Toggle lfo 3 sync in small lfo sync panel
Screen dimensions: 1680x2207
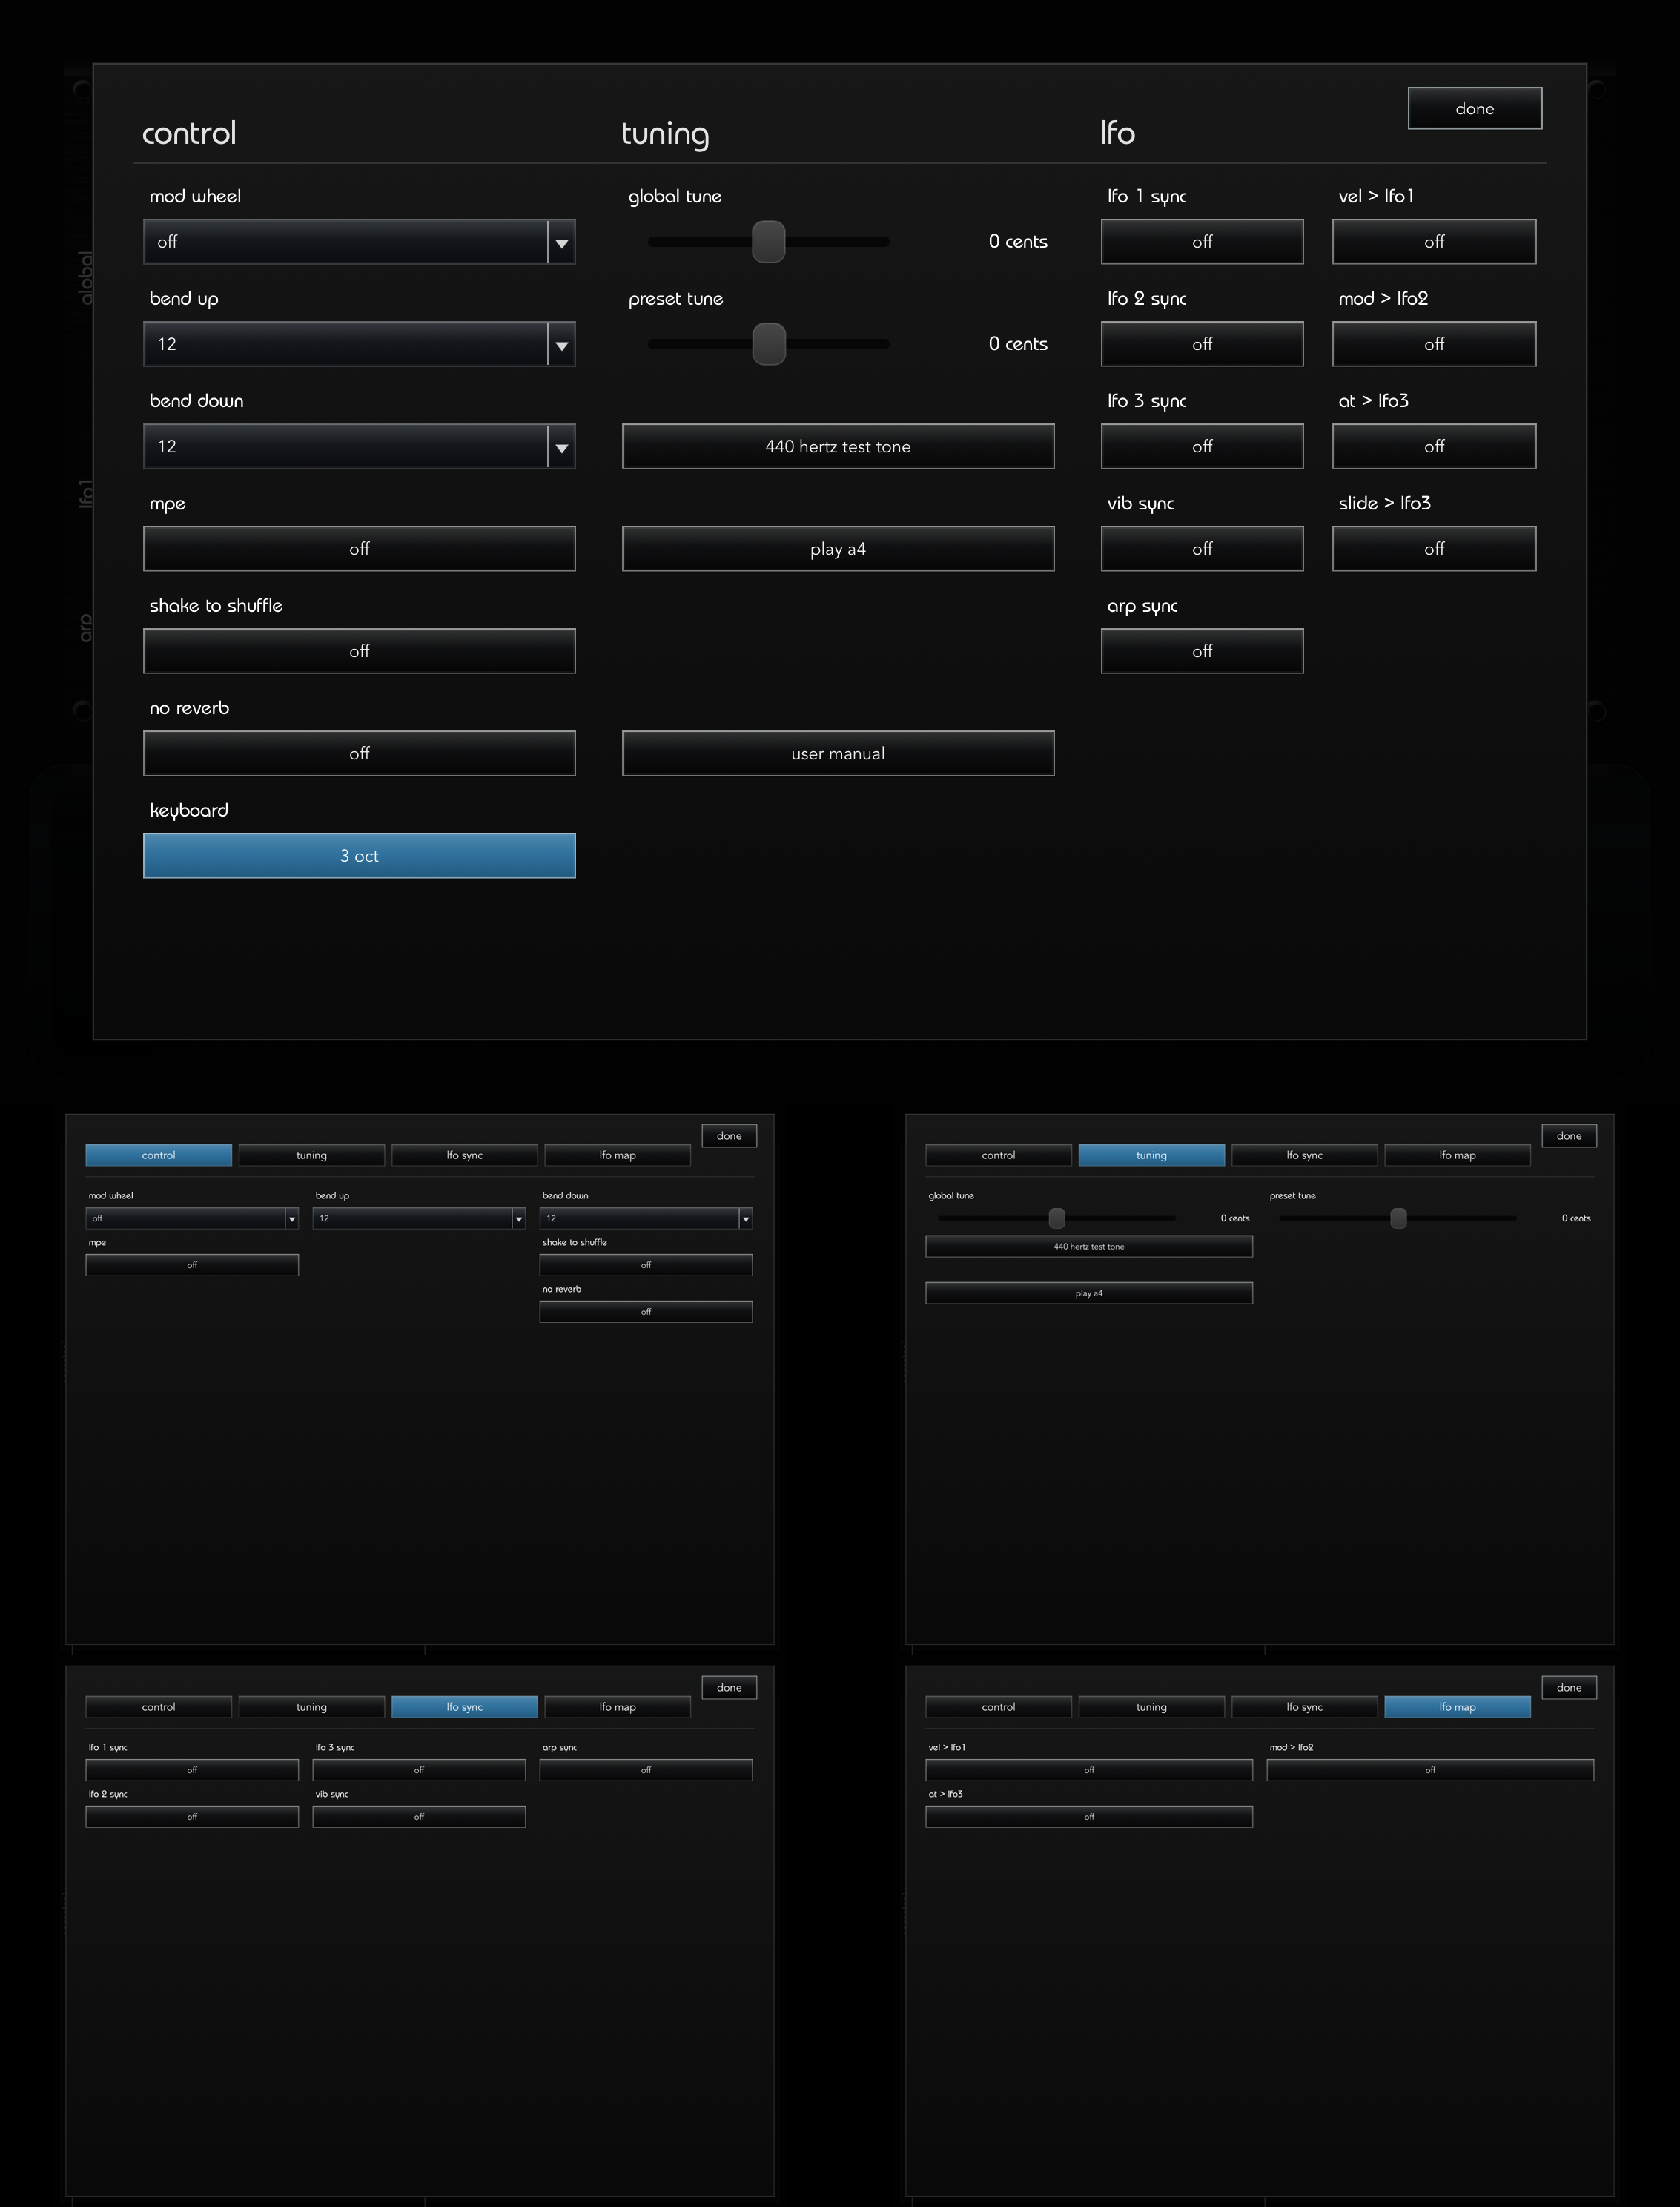pyautogui.click(x=419, y=1770)
